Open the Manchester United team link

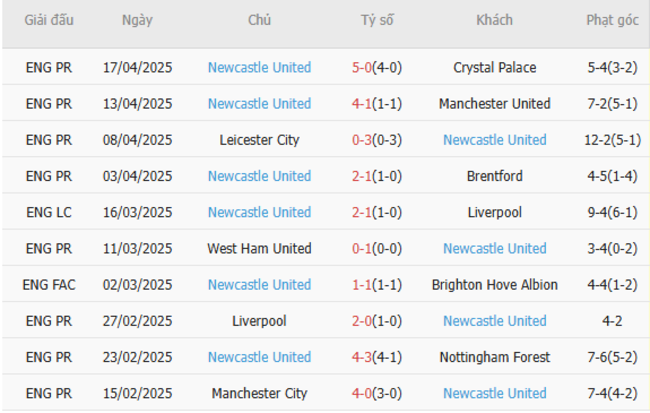pyautogui.click(x=494, y=104)
